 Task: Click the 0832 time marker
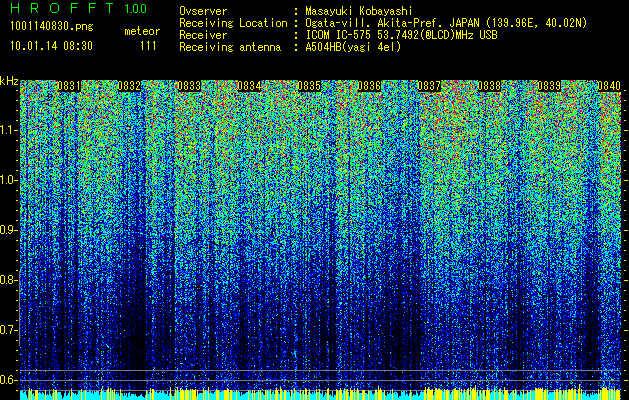tap(129, 86)
